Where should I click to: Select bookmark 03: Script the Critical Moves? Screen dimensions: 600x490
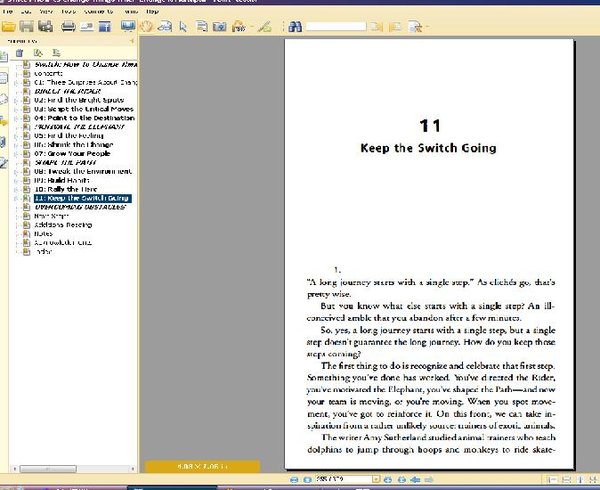83,109
